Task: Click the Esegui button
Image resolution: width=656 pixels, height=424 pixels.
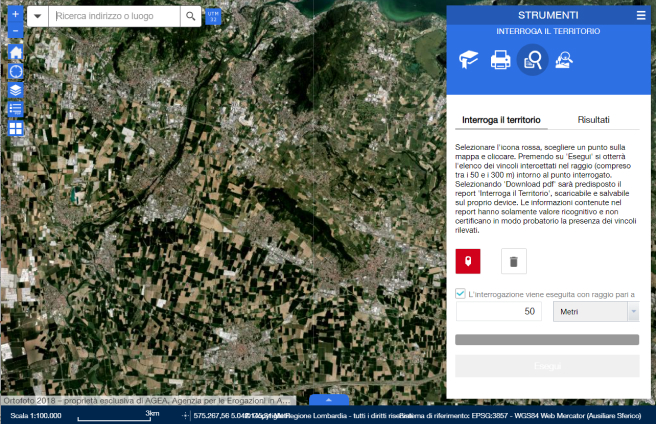Action: [x=547, y=366]
